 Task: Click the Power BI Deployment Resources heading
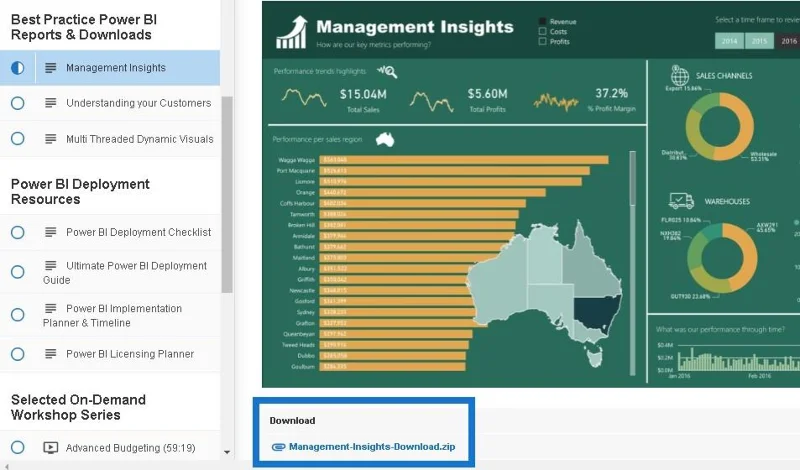[x=80, y=191]
